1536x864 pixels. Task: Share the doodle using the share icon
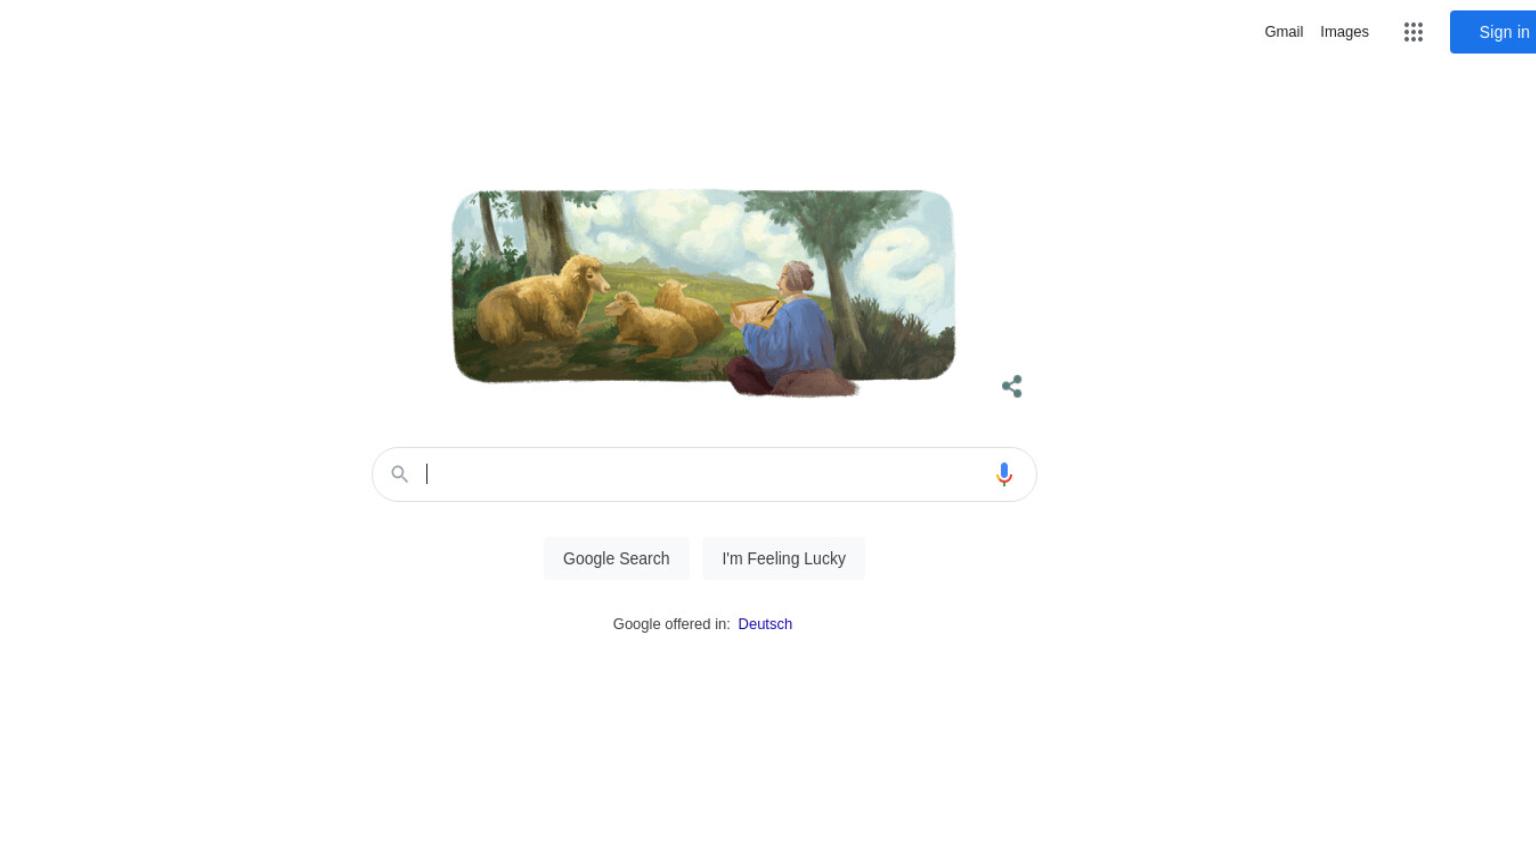pyautogui.click(x=1012, y=387)
